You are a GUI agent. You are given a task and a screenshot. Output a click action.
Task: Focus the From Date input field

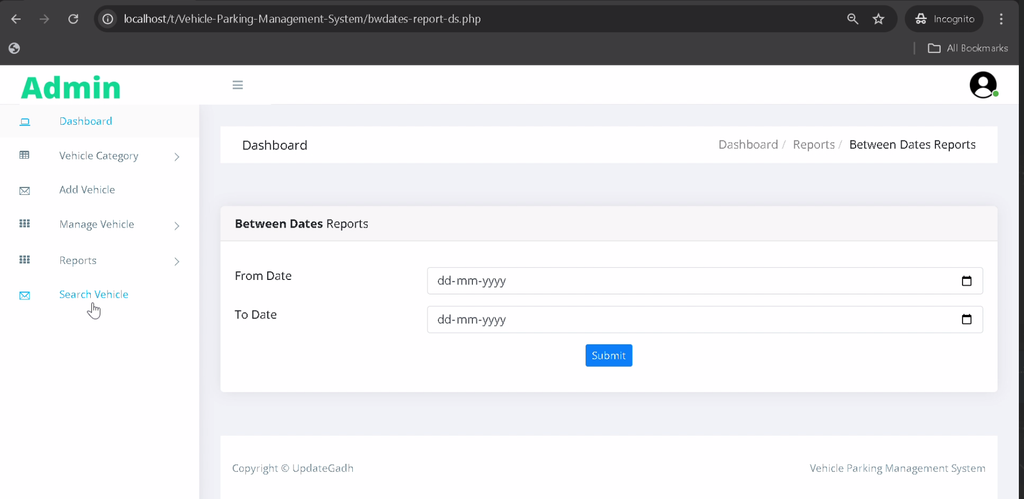(705, 281)
